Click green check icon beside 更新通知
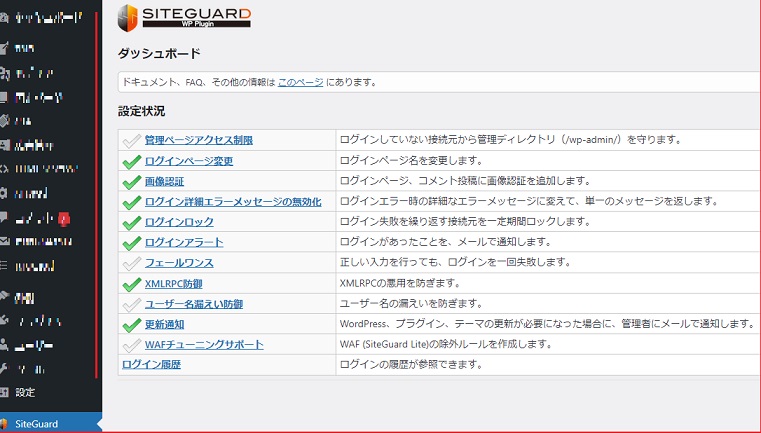The image size is (761, 433). (131, 325)
